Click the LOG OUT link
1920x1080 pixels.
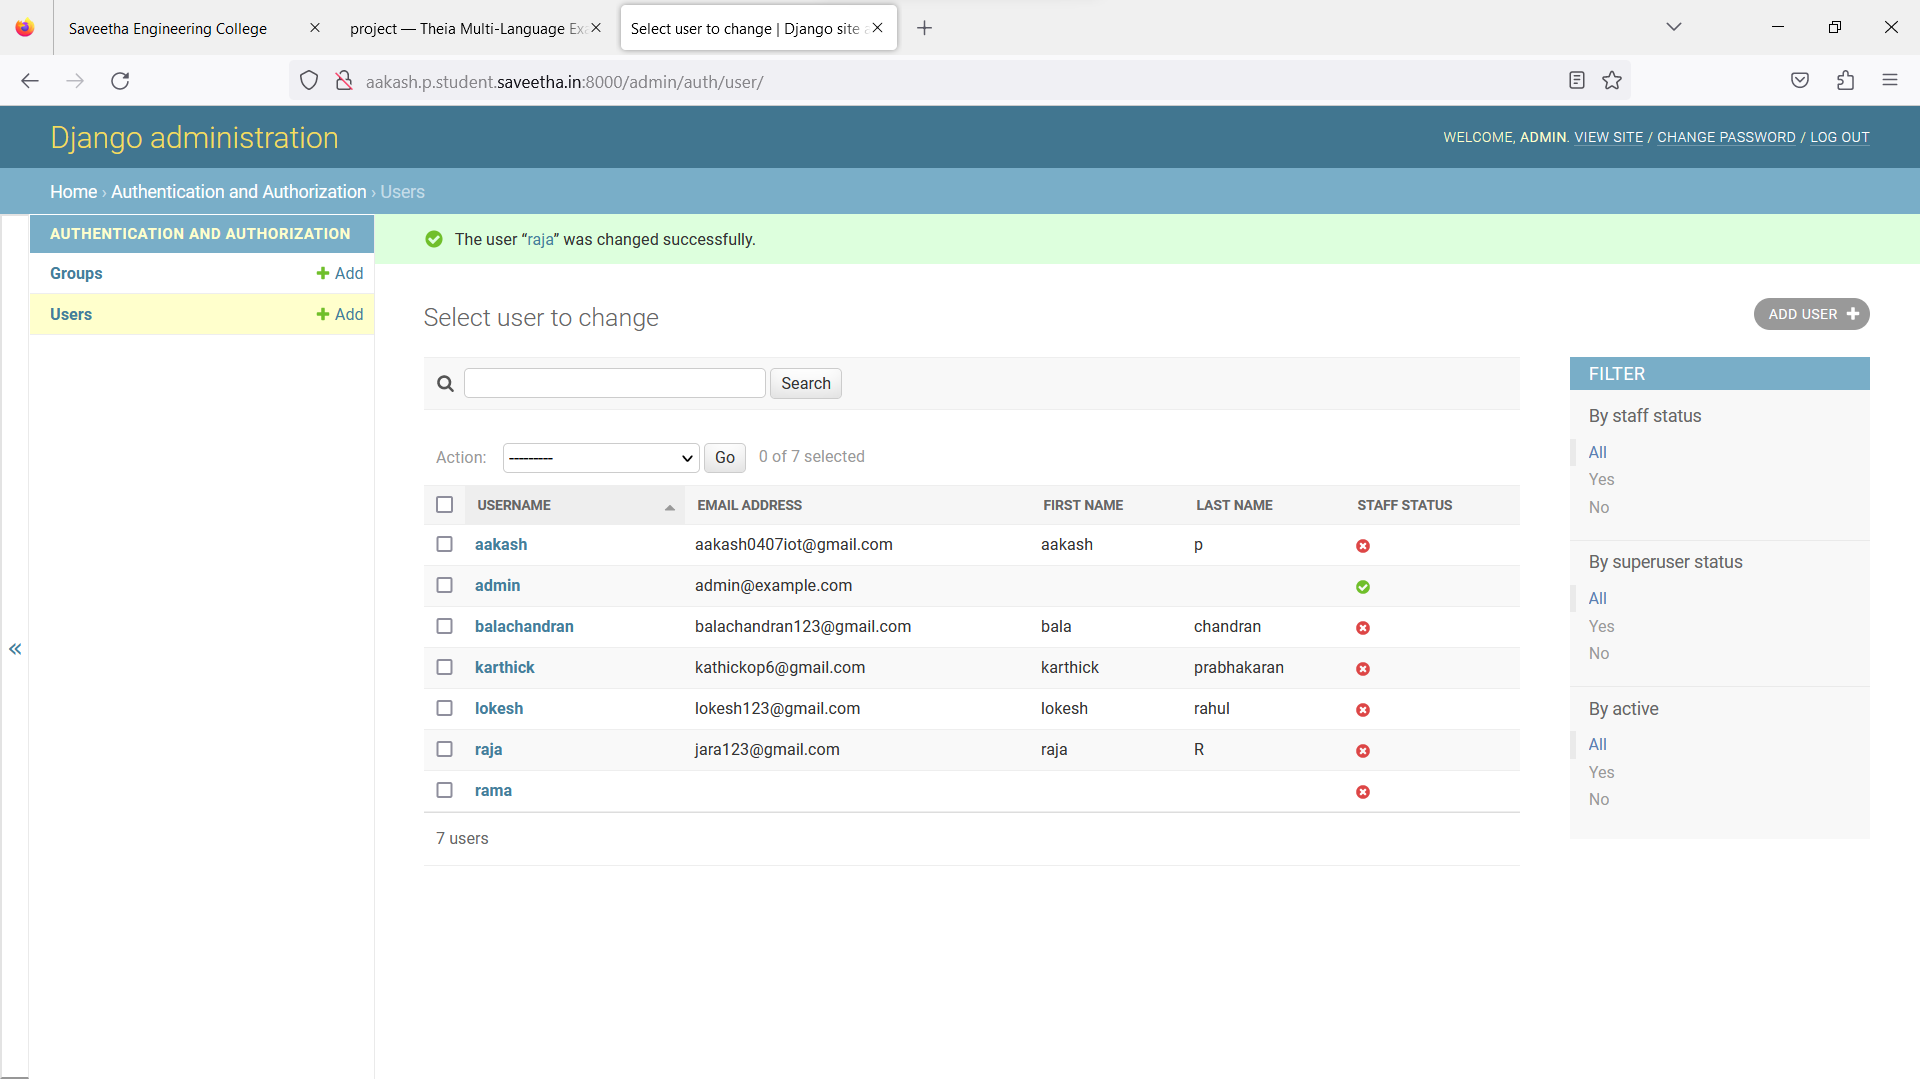click(x=1839, y=138)
